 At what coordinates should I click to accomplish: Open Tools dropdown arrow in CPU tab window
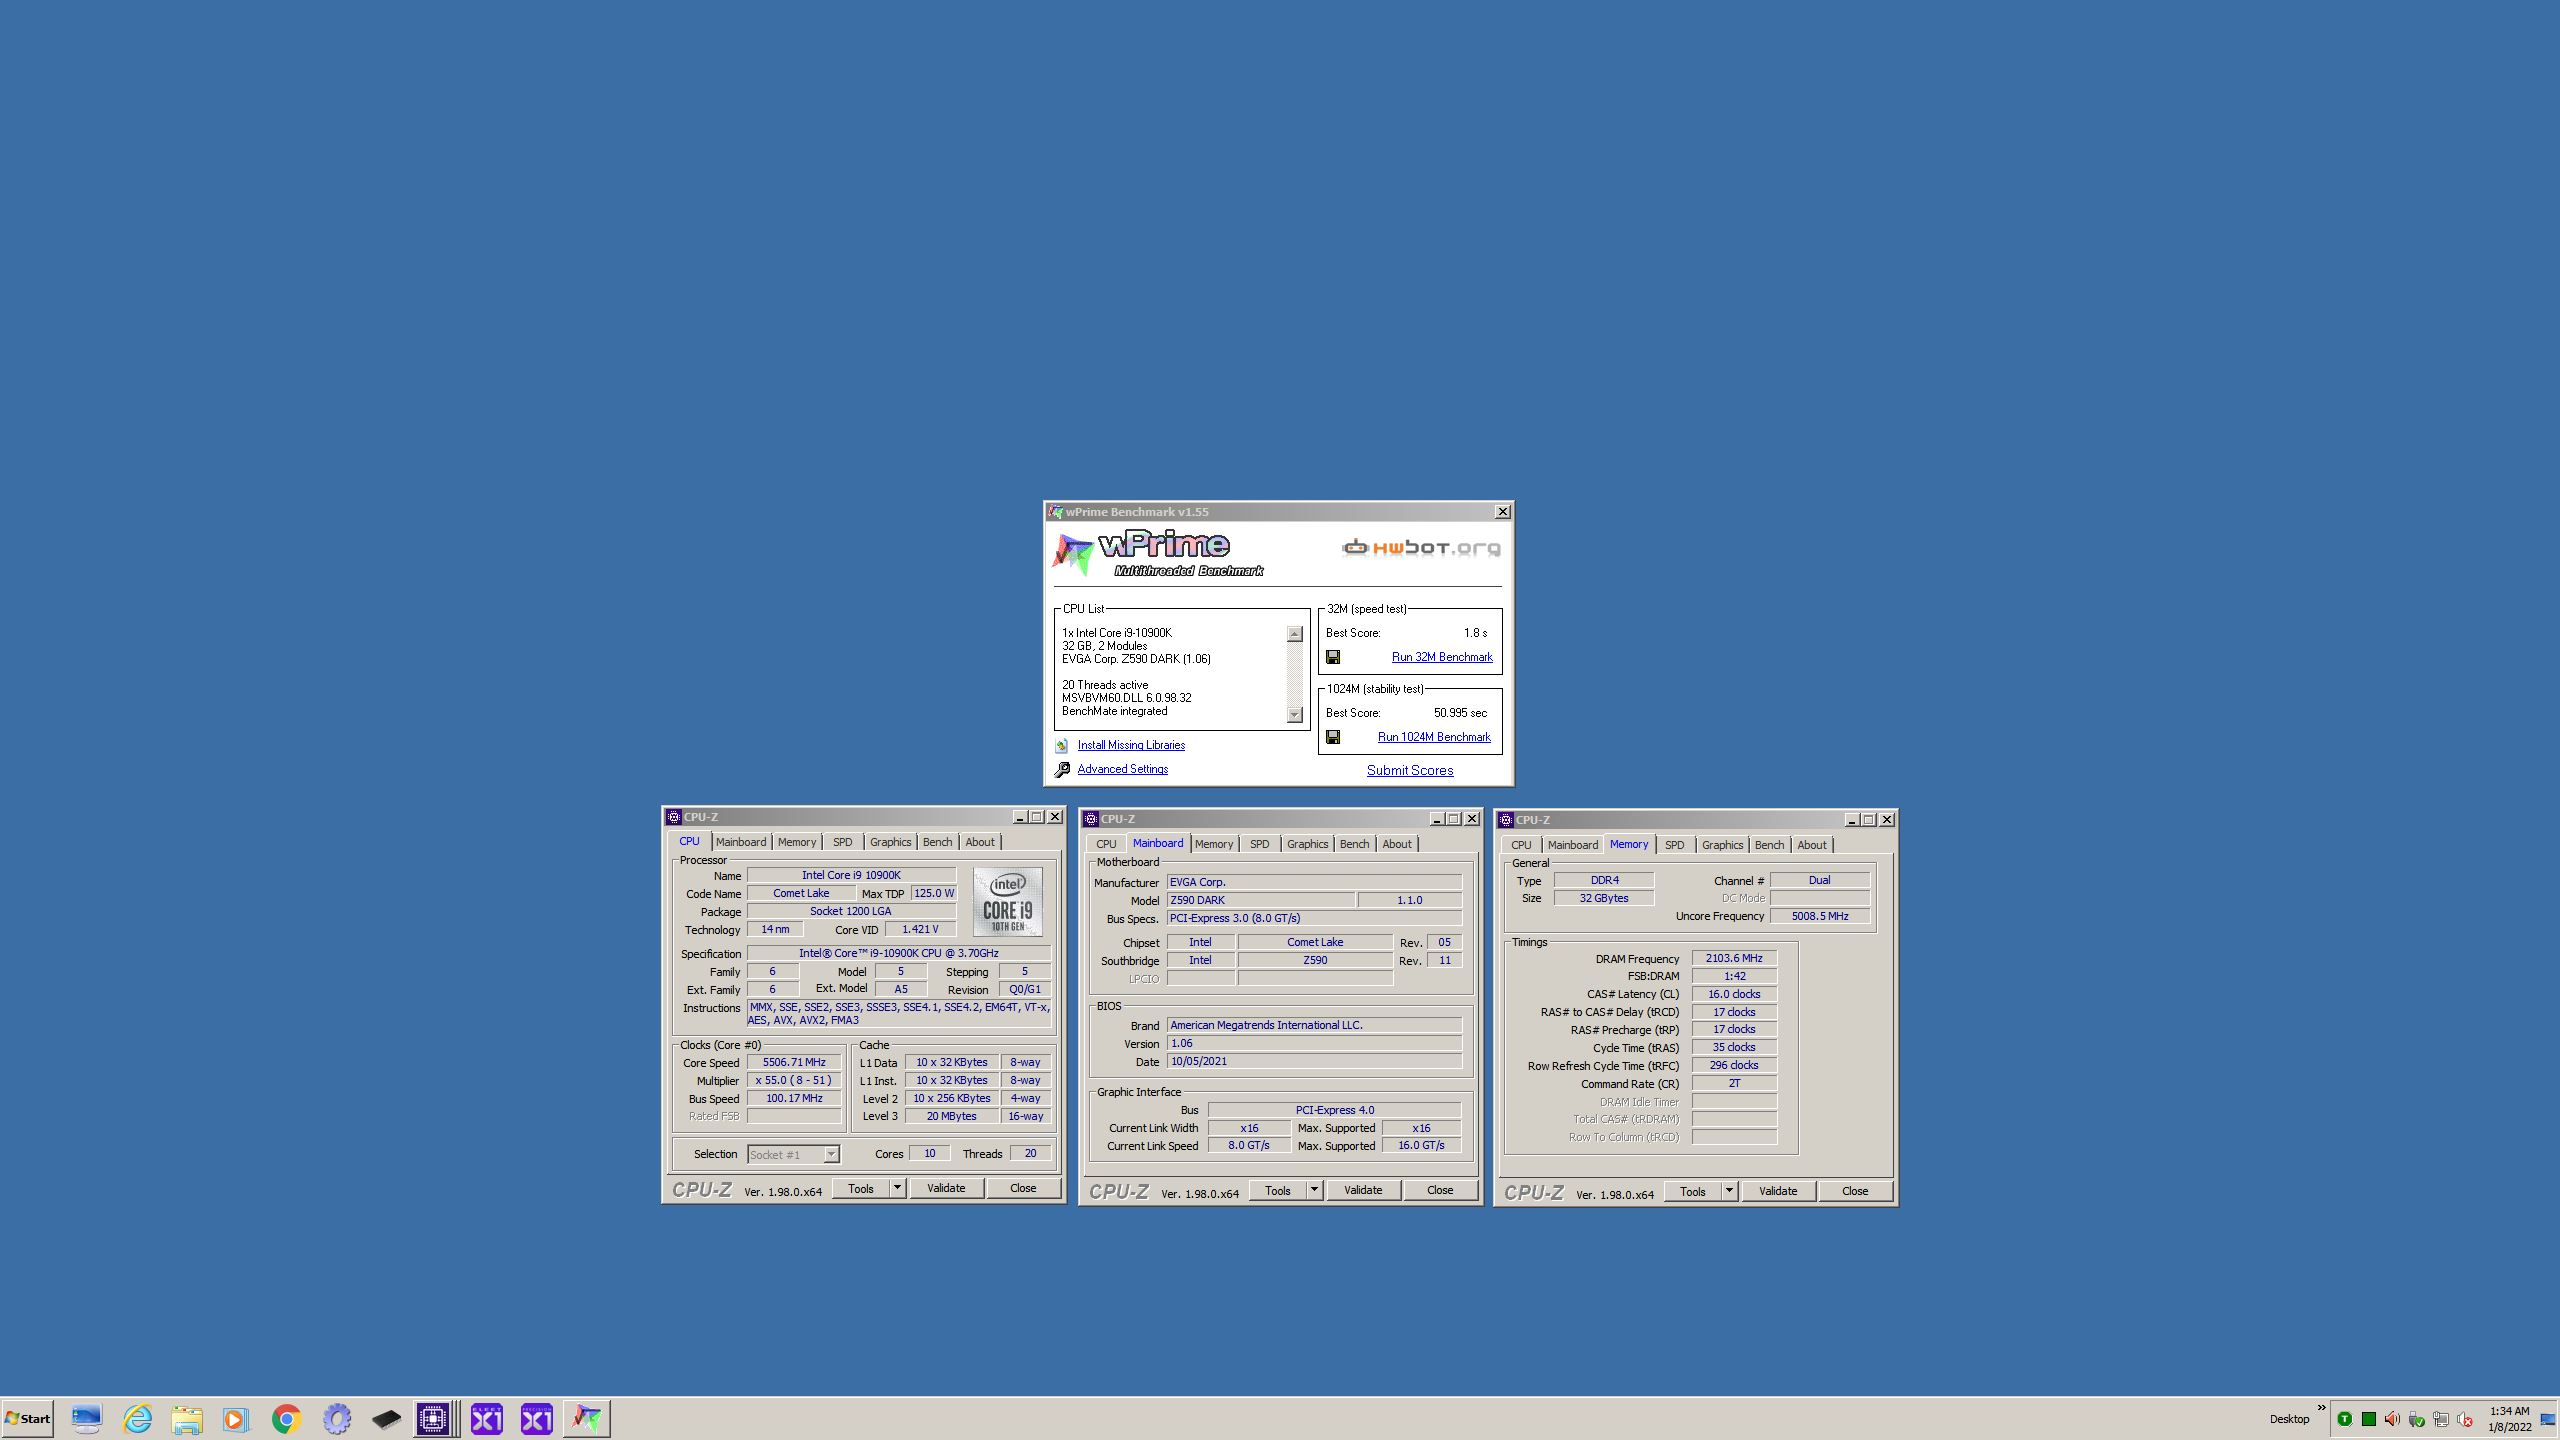tap(897, 1188)
